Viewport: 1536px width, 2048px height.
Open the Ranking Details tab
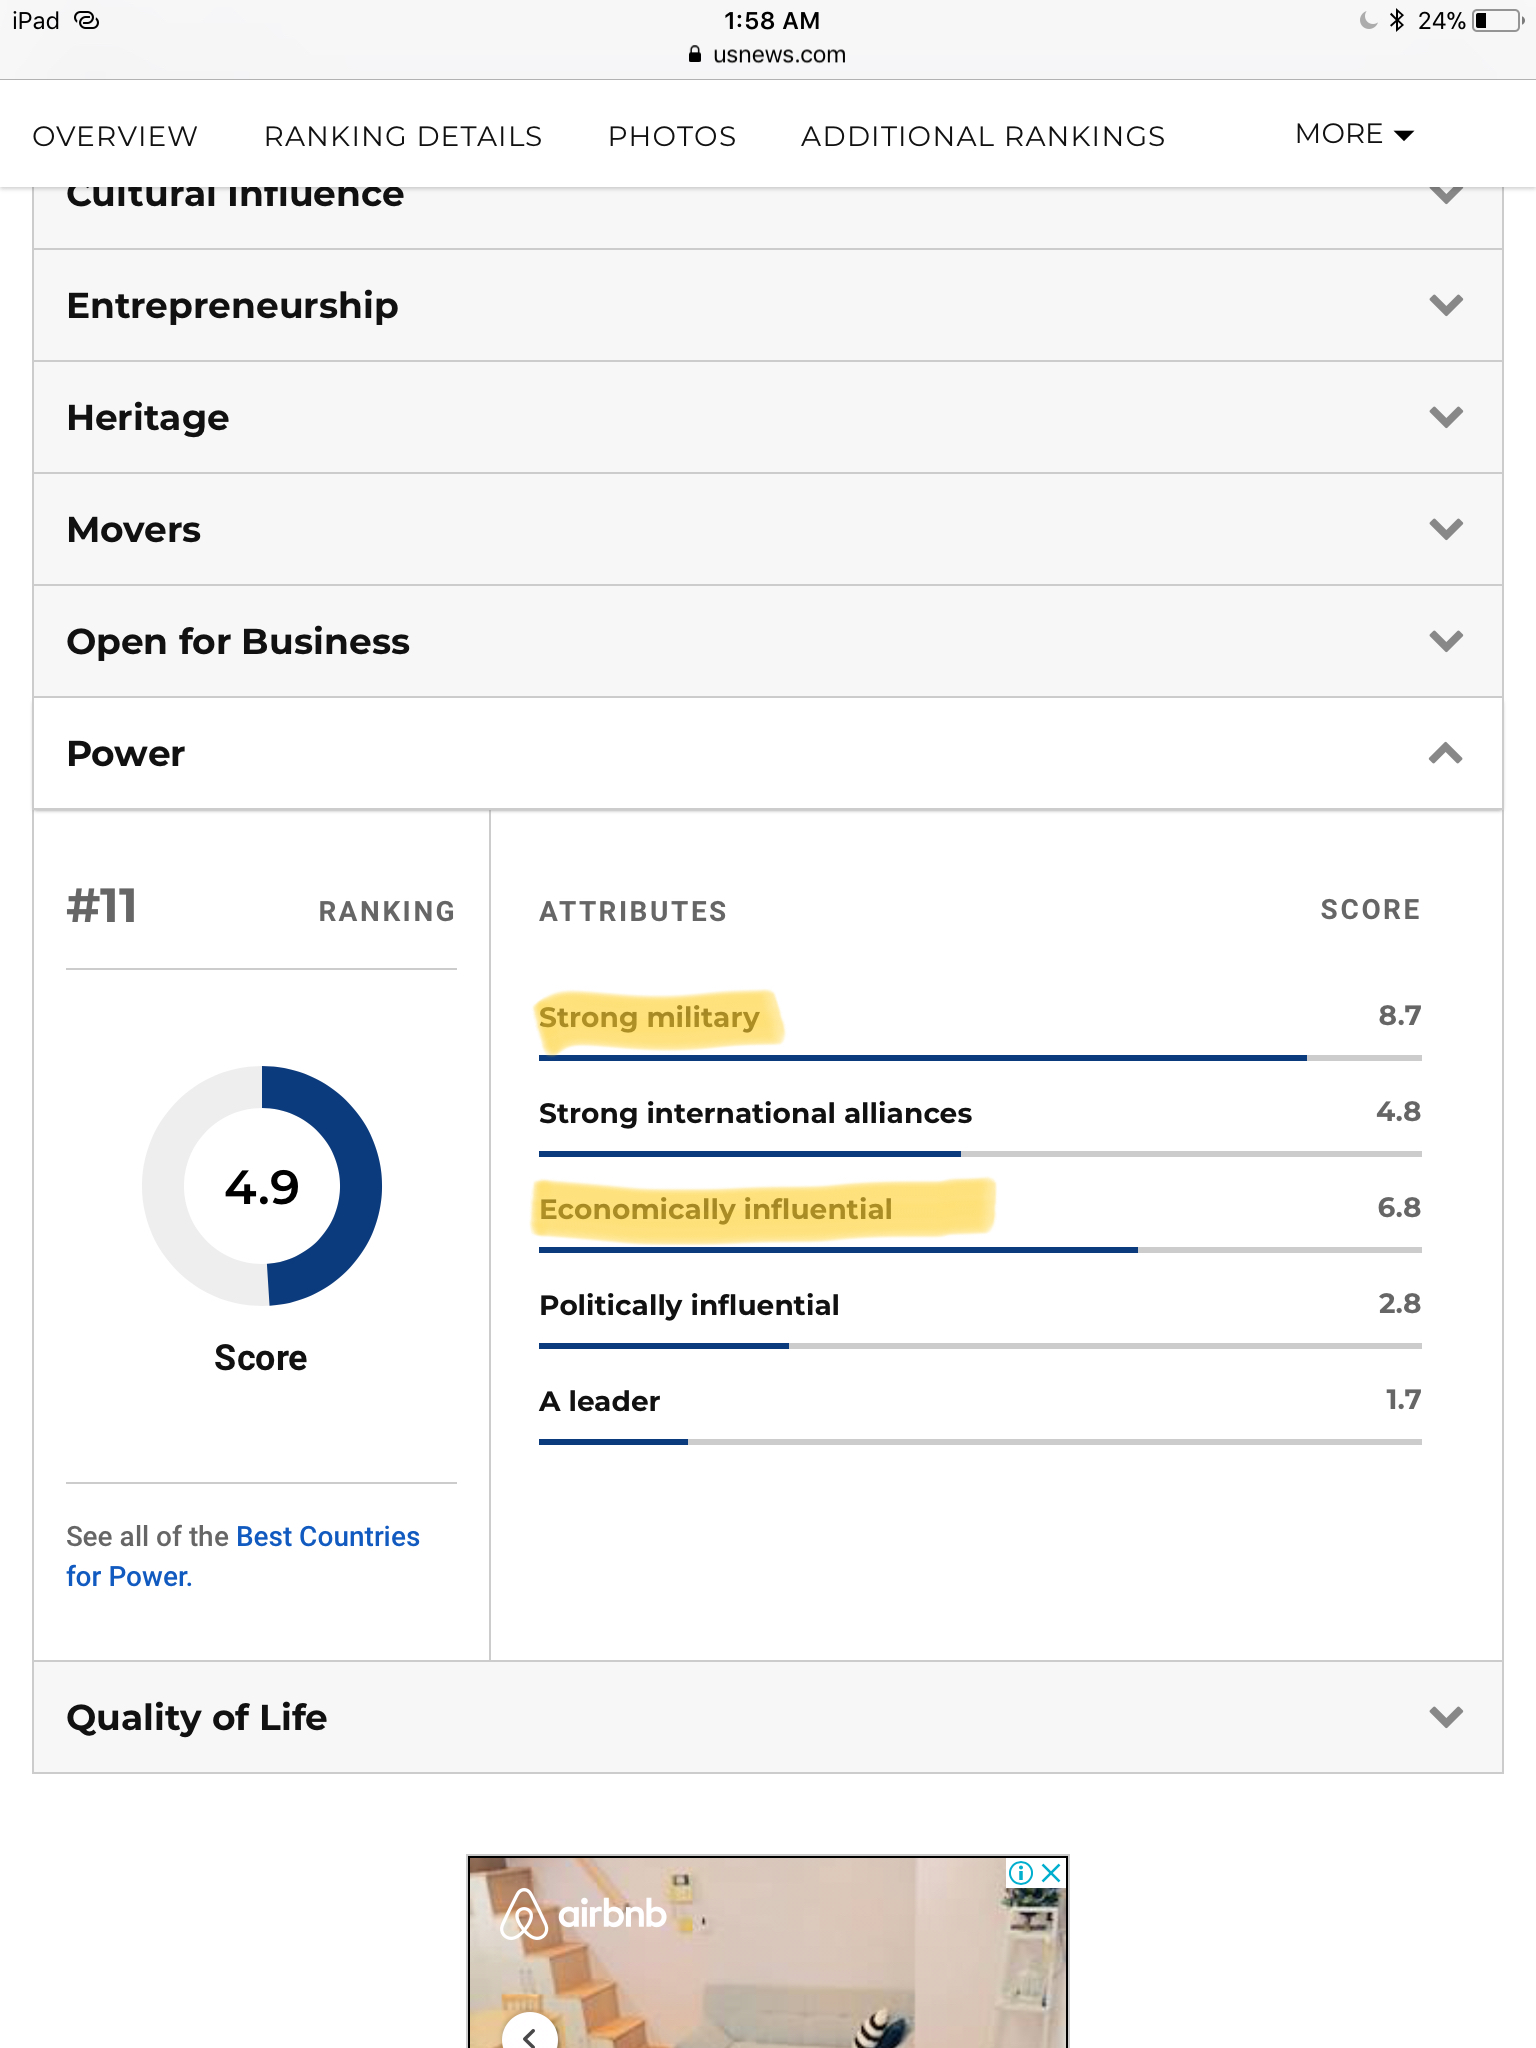point(403,136)
